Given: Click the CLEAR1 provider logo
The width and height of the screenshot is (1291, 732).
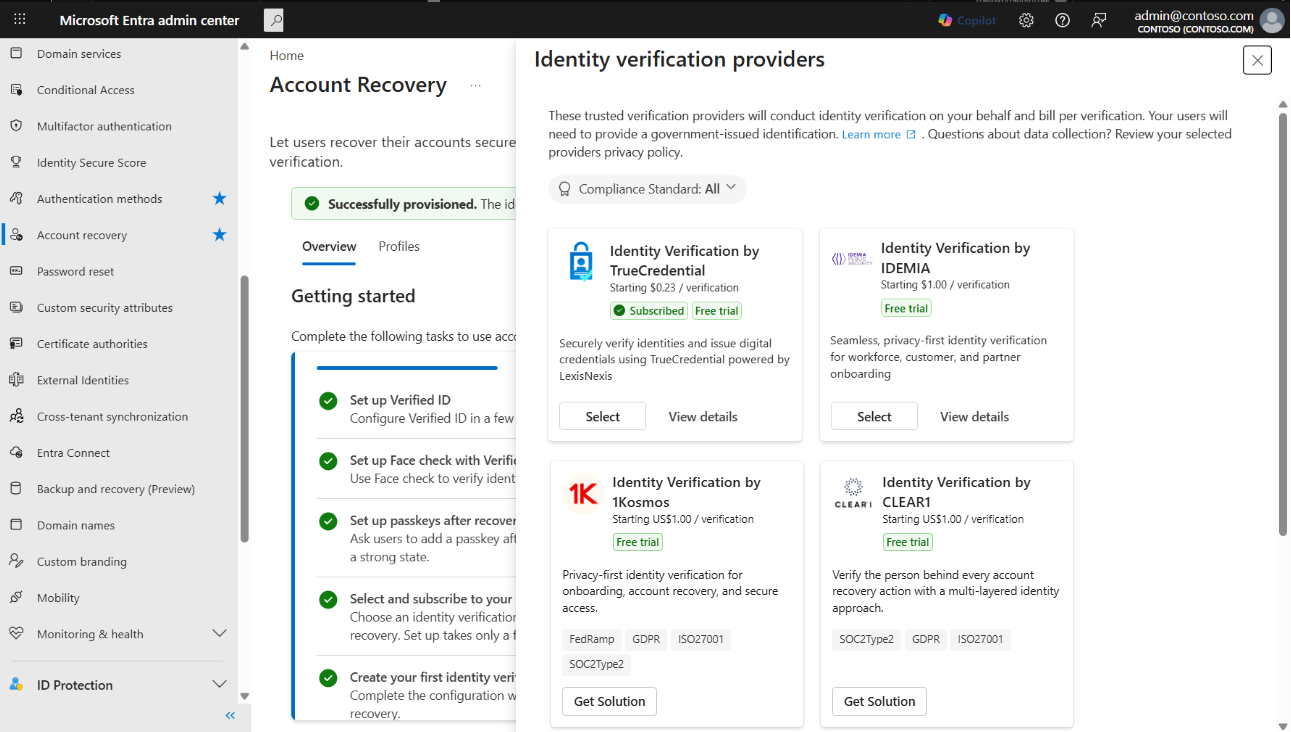Looking at the screenshot, I should [853, 493].
